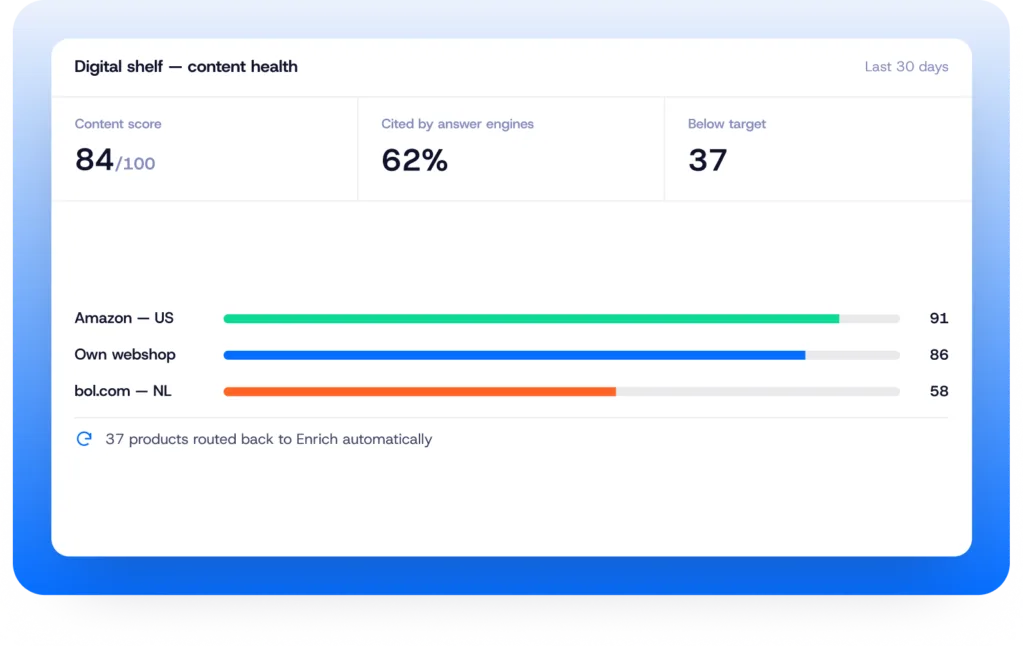Click the Content score label
Screen dimensions: 1024x647
coord(118,123)
